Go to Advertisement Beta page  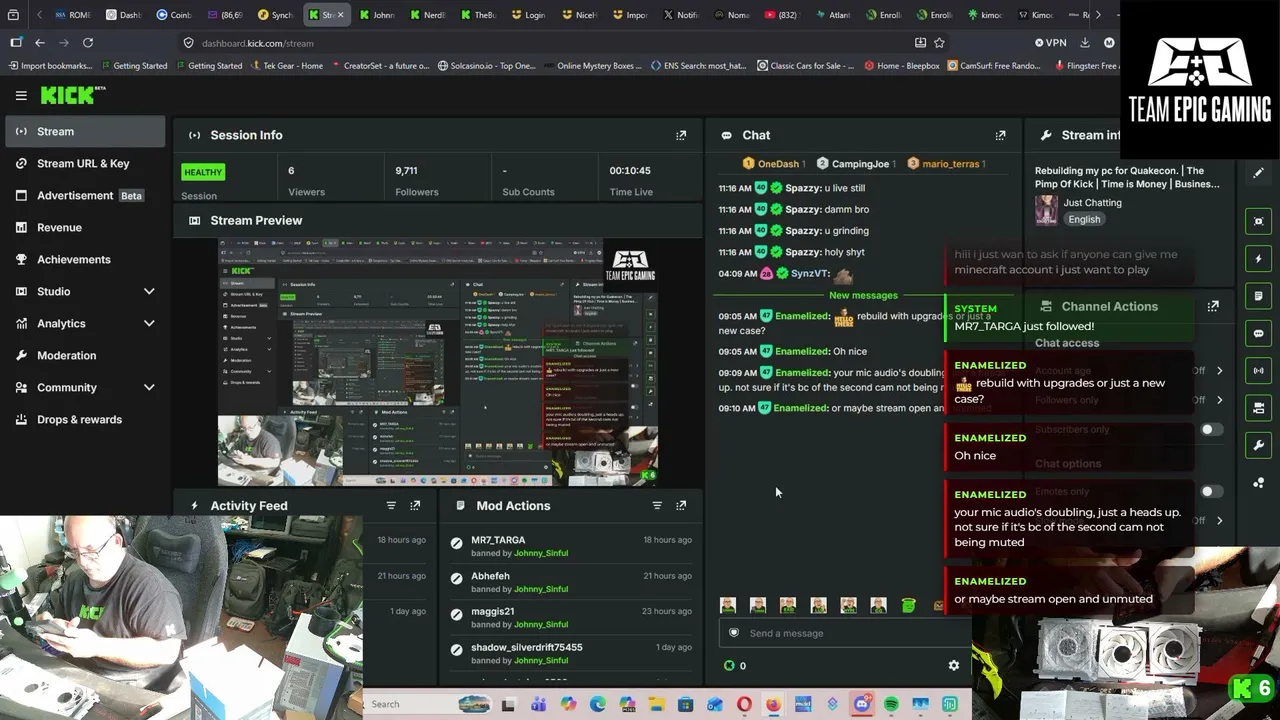point(85,195)
